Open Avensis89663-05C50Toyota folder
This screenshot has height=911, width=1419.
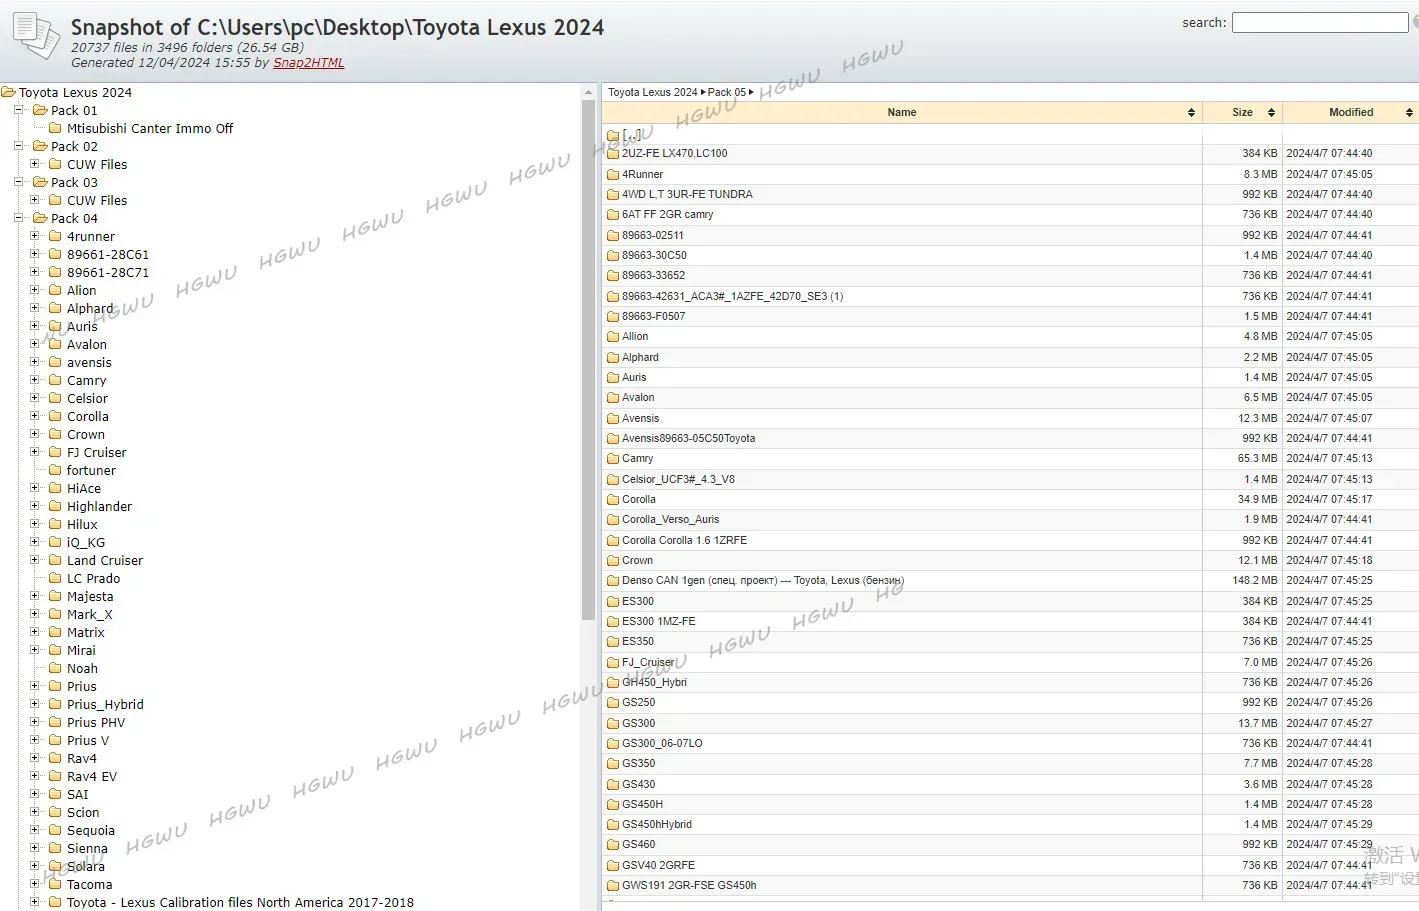[x=688, y=438]
